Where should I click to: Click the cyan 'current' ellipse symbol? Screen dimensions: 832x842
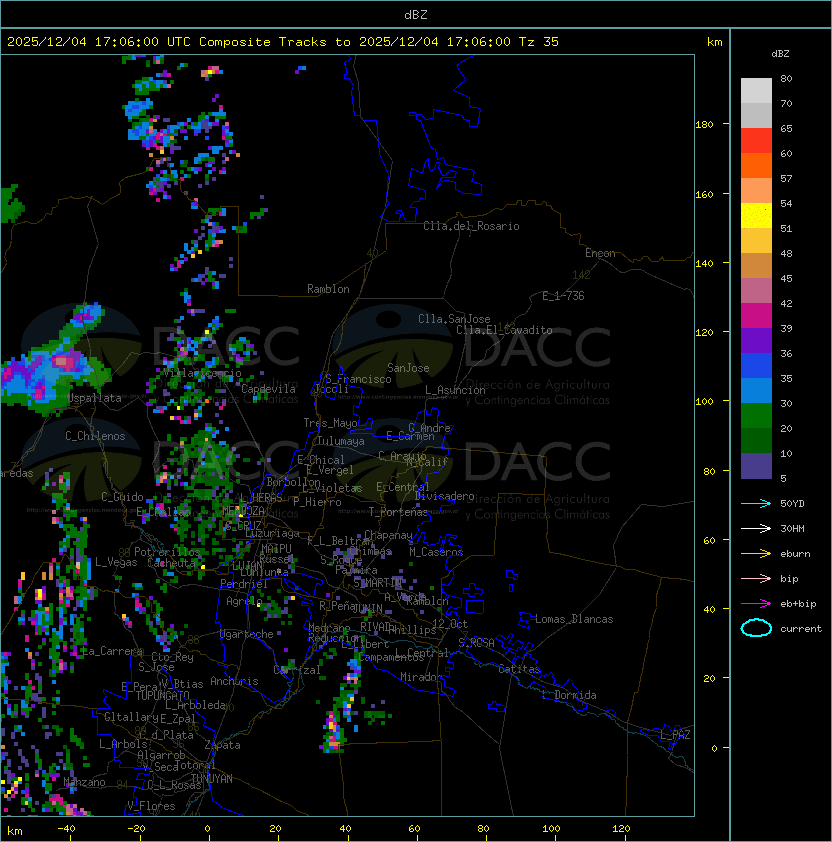756,628
